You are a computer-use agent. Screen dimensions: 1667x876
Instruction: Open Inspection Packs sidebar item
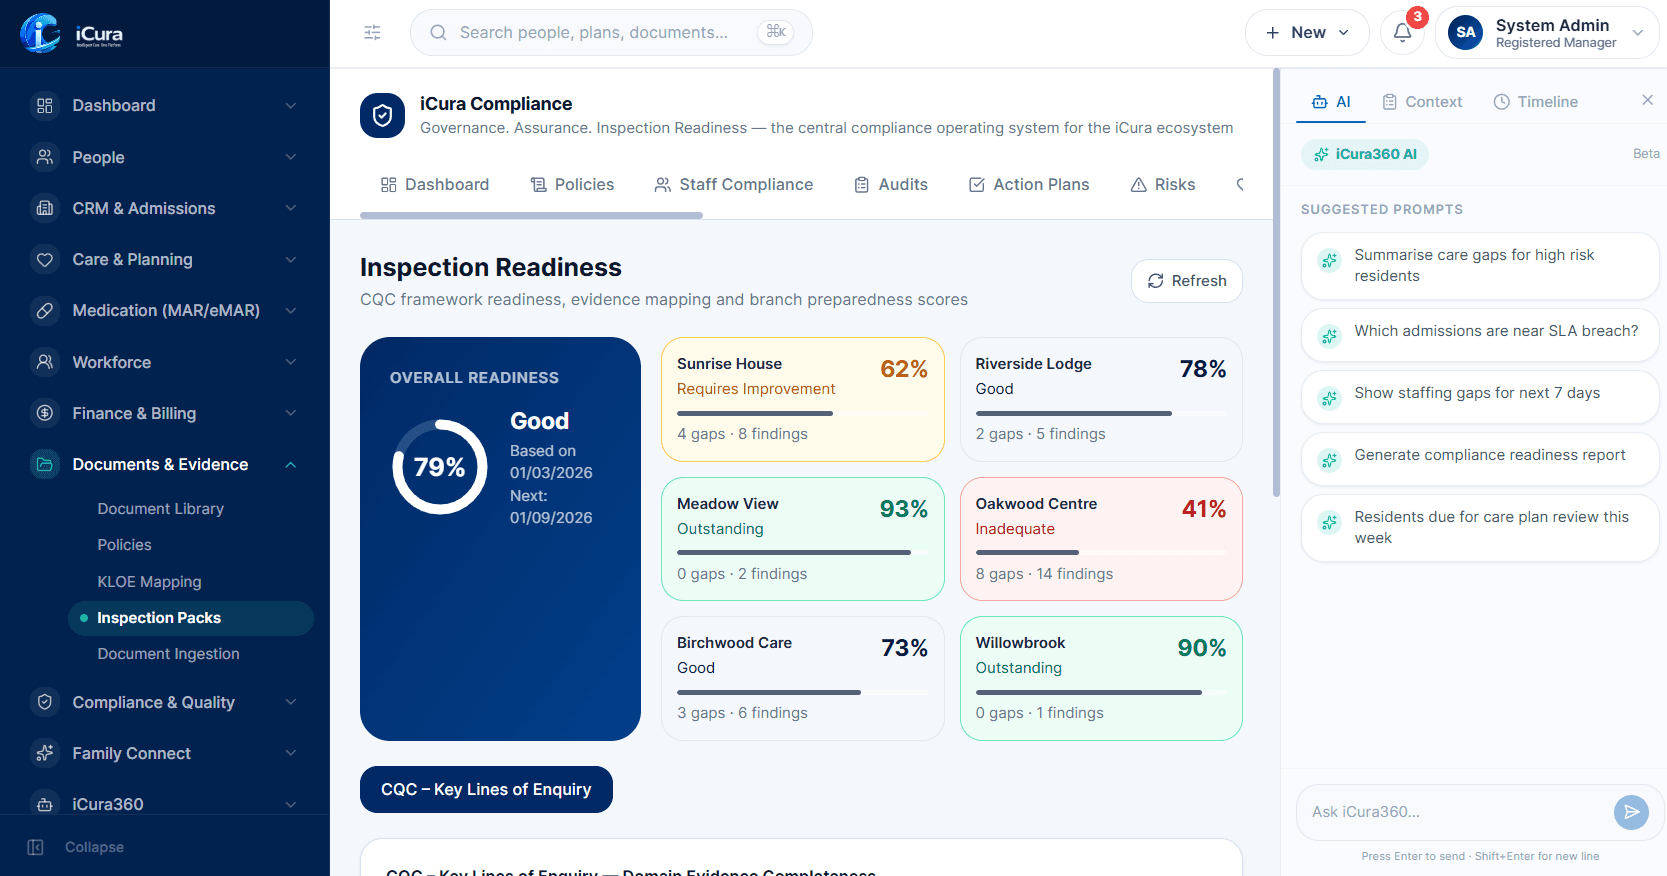191,618
